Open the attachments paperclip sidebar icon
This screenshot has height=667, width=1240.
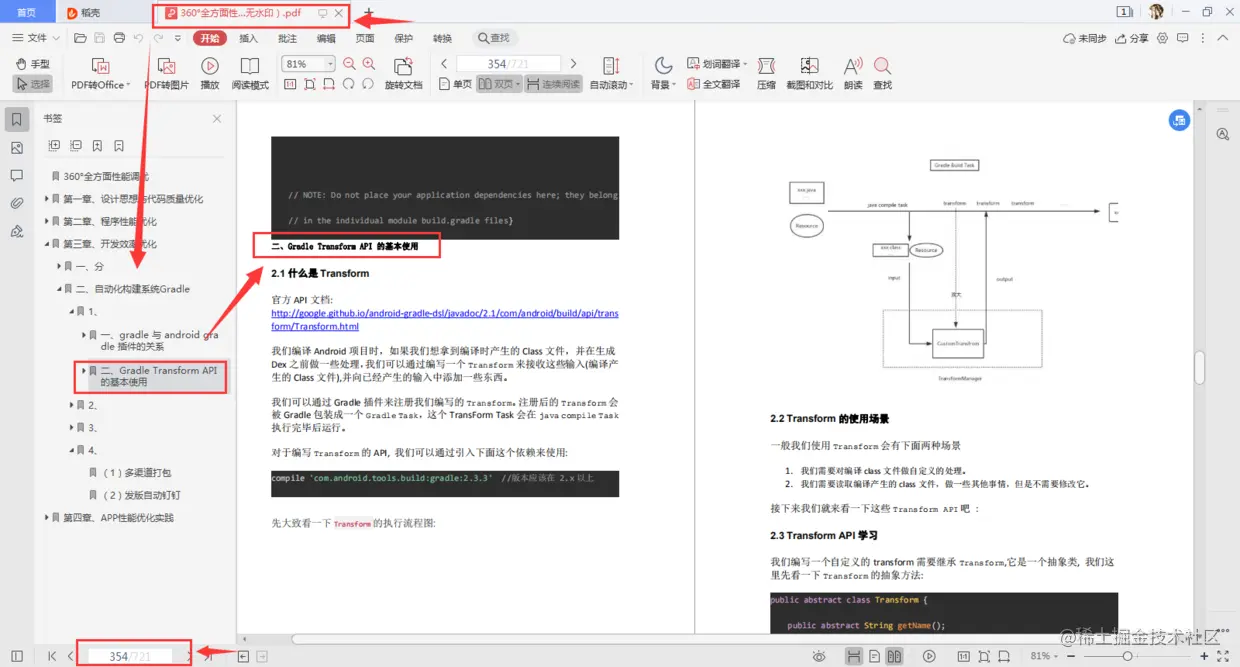[16, 204]
